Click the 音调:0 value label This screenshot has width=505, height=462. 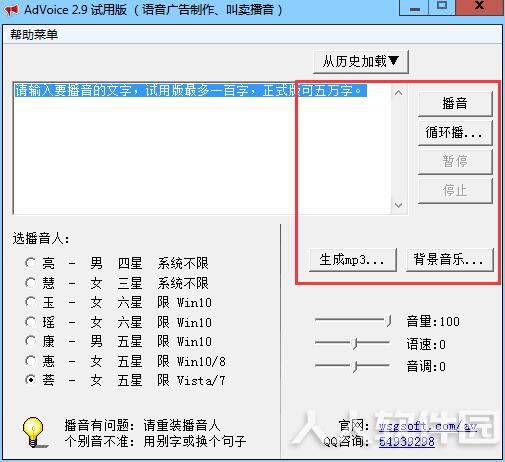click(x=426, y=367)
